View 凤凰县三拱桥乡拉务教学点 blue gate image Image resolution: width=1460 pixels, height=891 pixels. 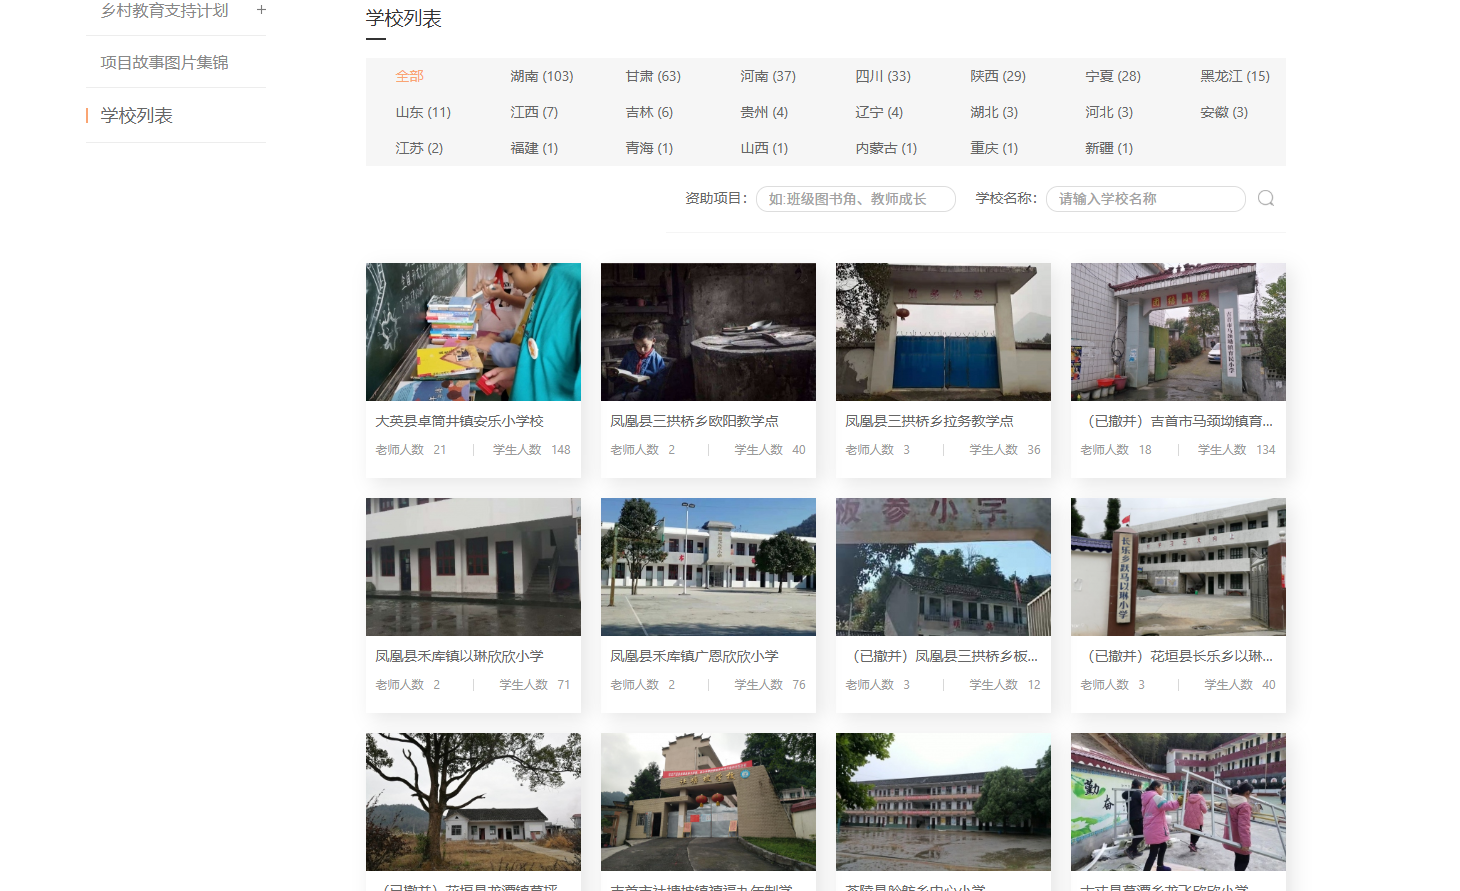[x=943, y=332]
